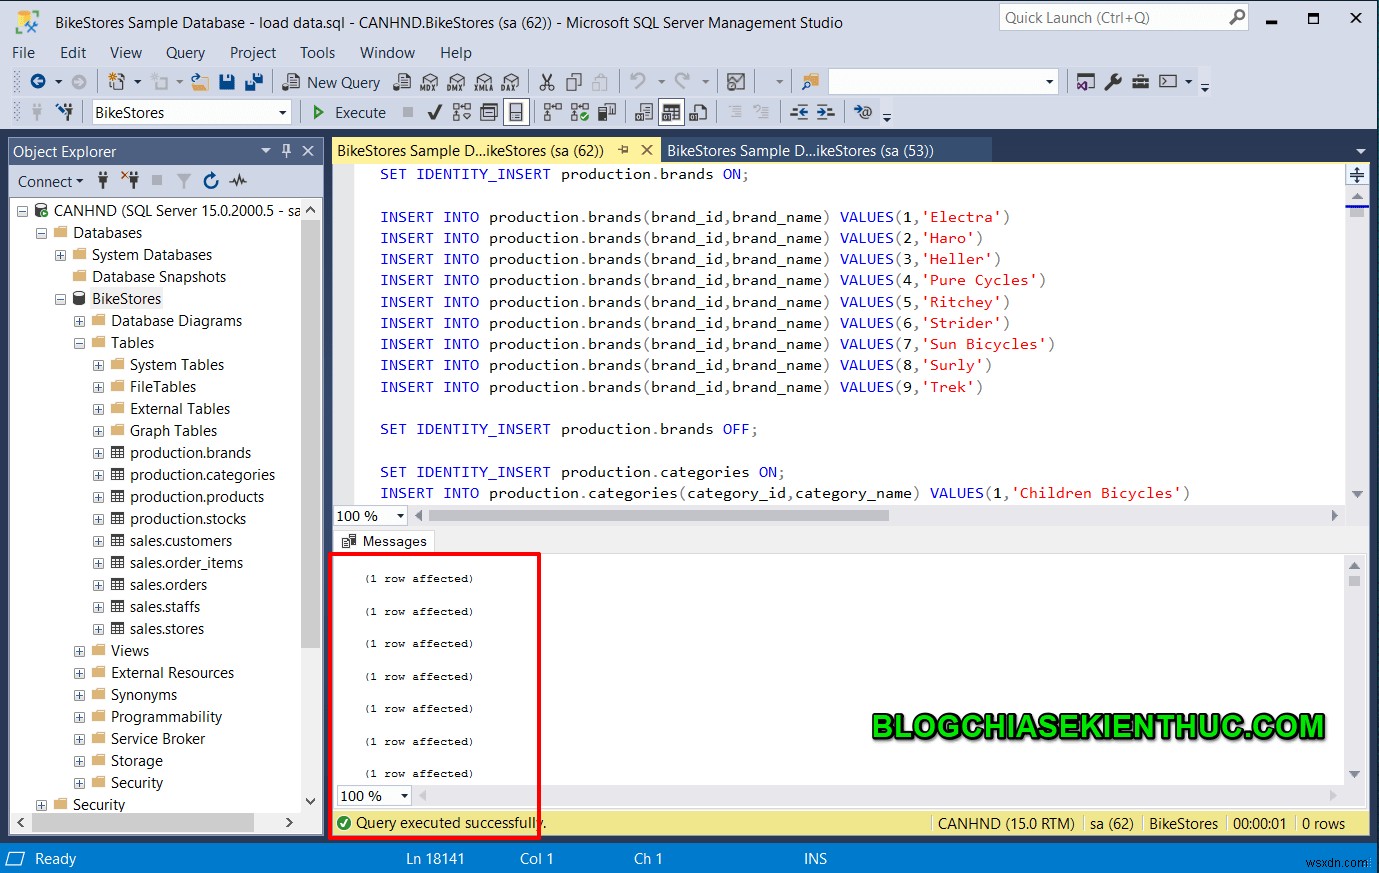Toggle results output to grid
Screen dimensions: 1379x873
tap(671, 112)
